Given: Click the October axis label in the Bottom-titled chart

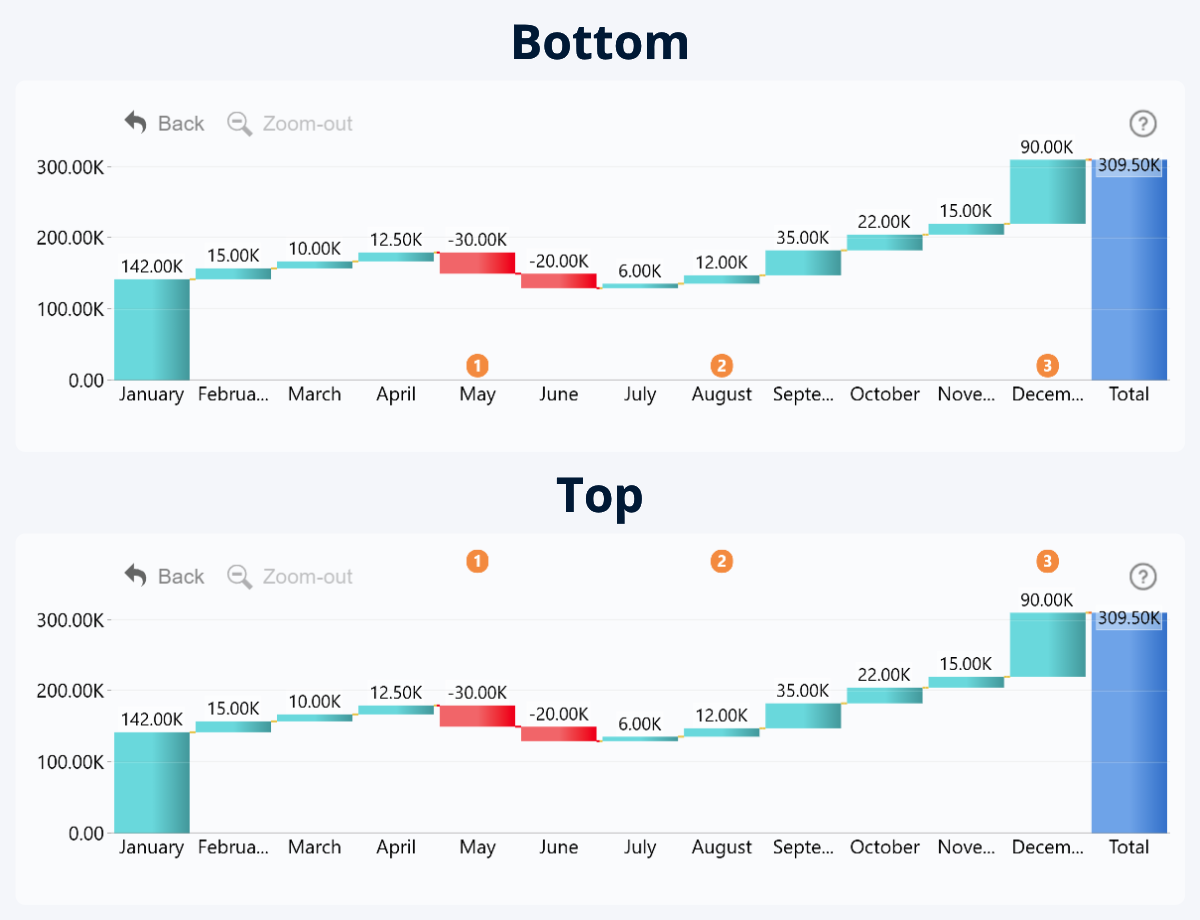Looking at the screenshot, I should click(884, 394).
